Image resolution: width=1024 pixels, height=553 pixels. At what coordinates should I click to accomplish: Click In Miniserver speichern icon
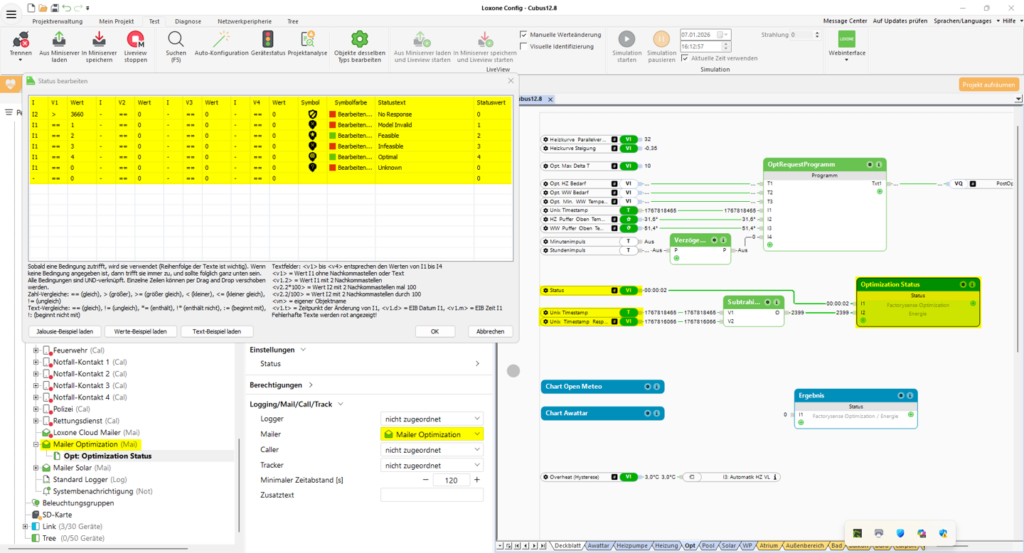[98, 41]
